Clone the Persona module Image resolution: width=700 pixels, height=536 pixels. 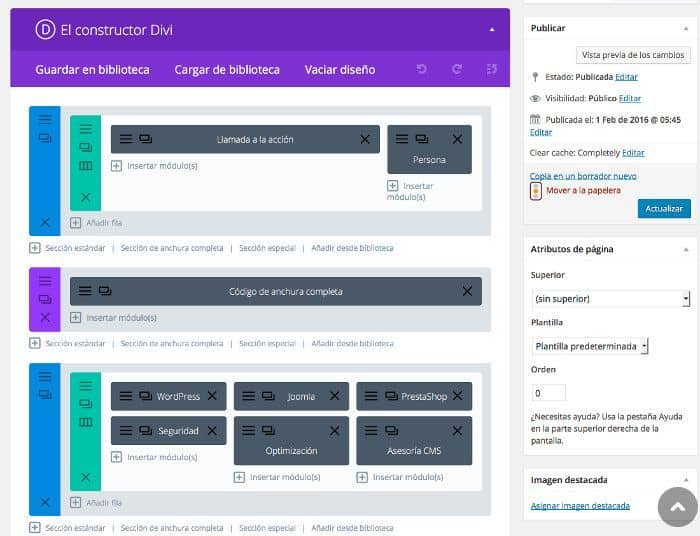(422, 139)
